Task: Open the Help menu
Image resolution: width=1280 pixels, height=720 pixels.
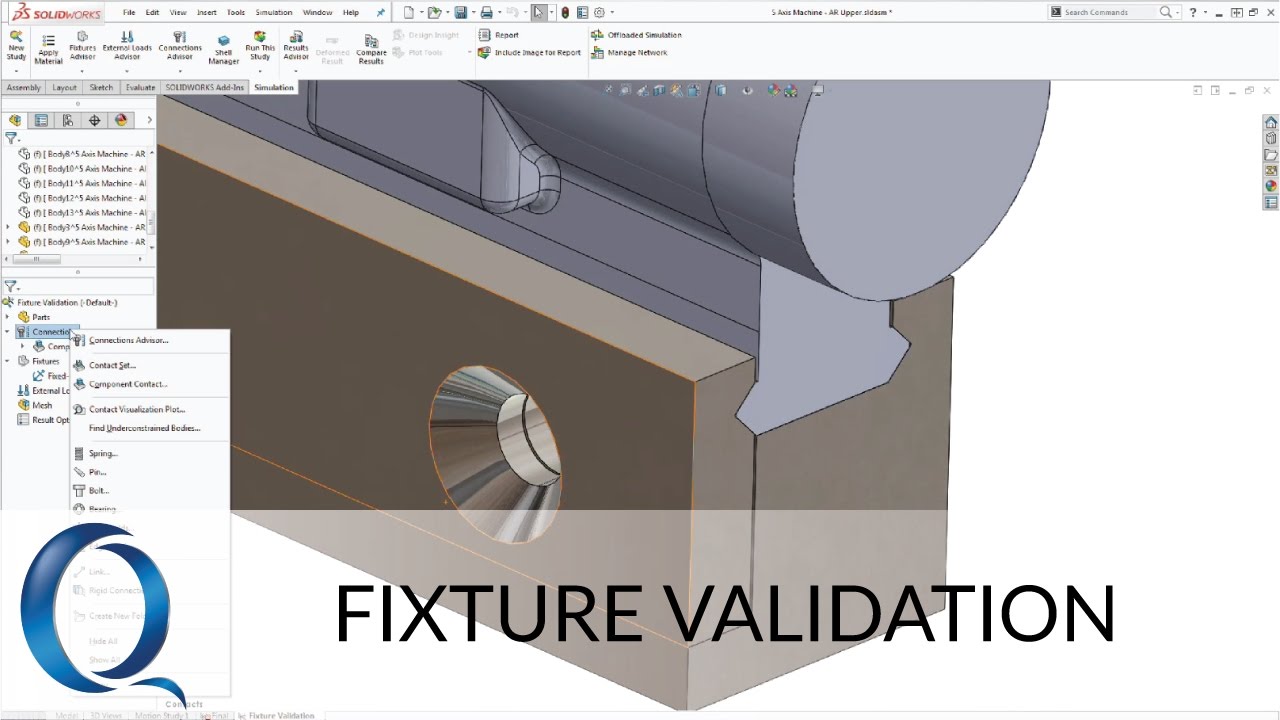Action: (351, 13)
